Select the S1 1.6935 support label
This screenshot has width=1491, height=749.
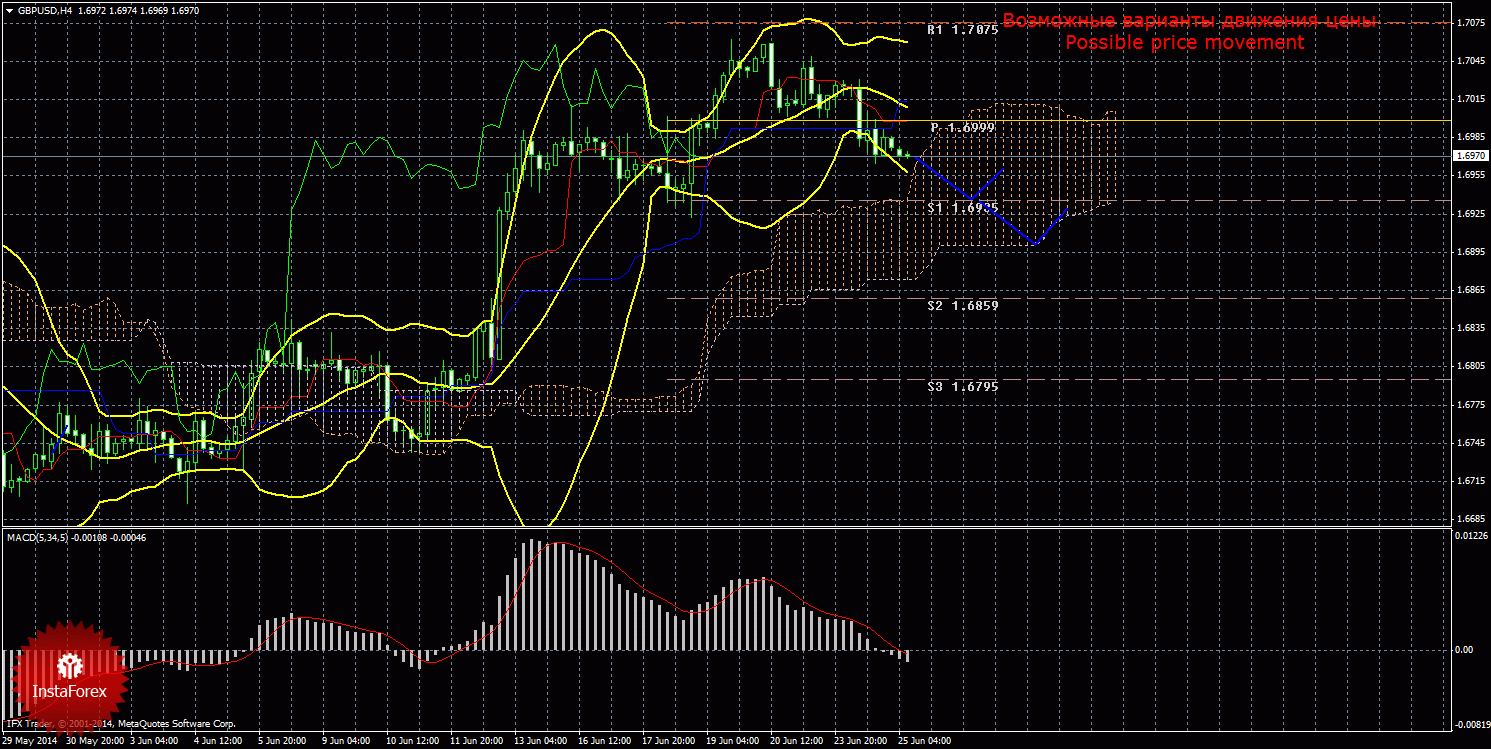(x=962, y=207)
